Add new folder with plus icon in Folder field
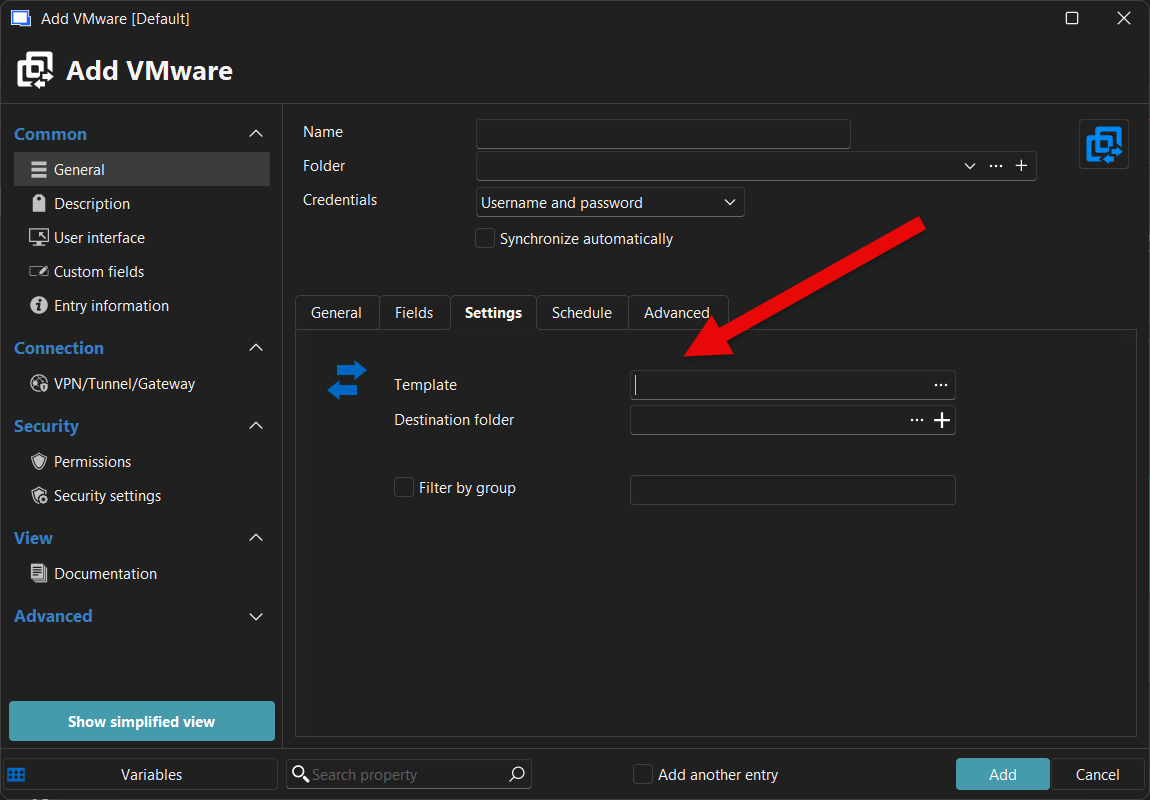This screenshot has height=800, width=1150. [1021, 166]
